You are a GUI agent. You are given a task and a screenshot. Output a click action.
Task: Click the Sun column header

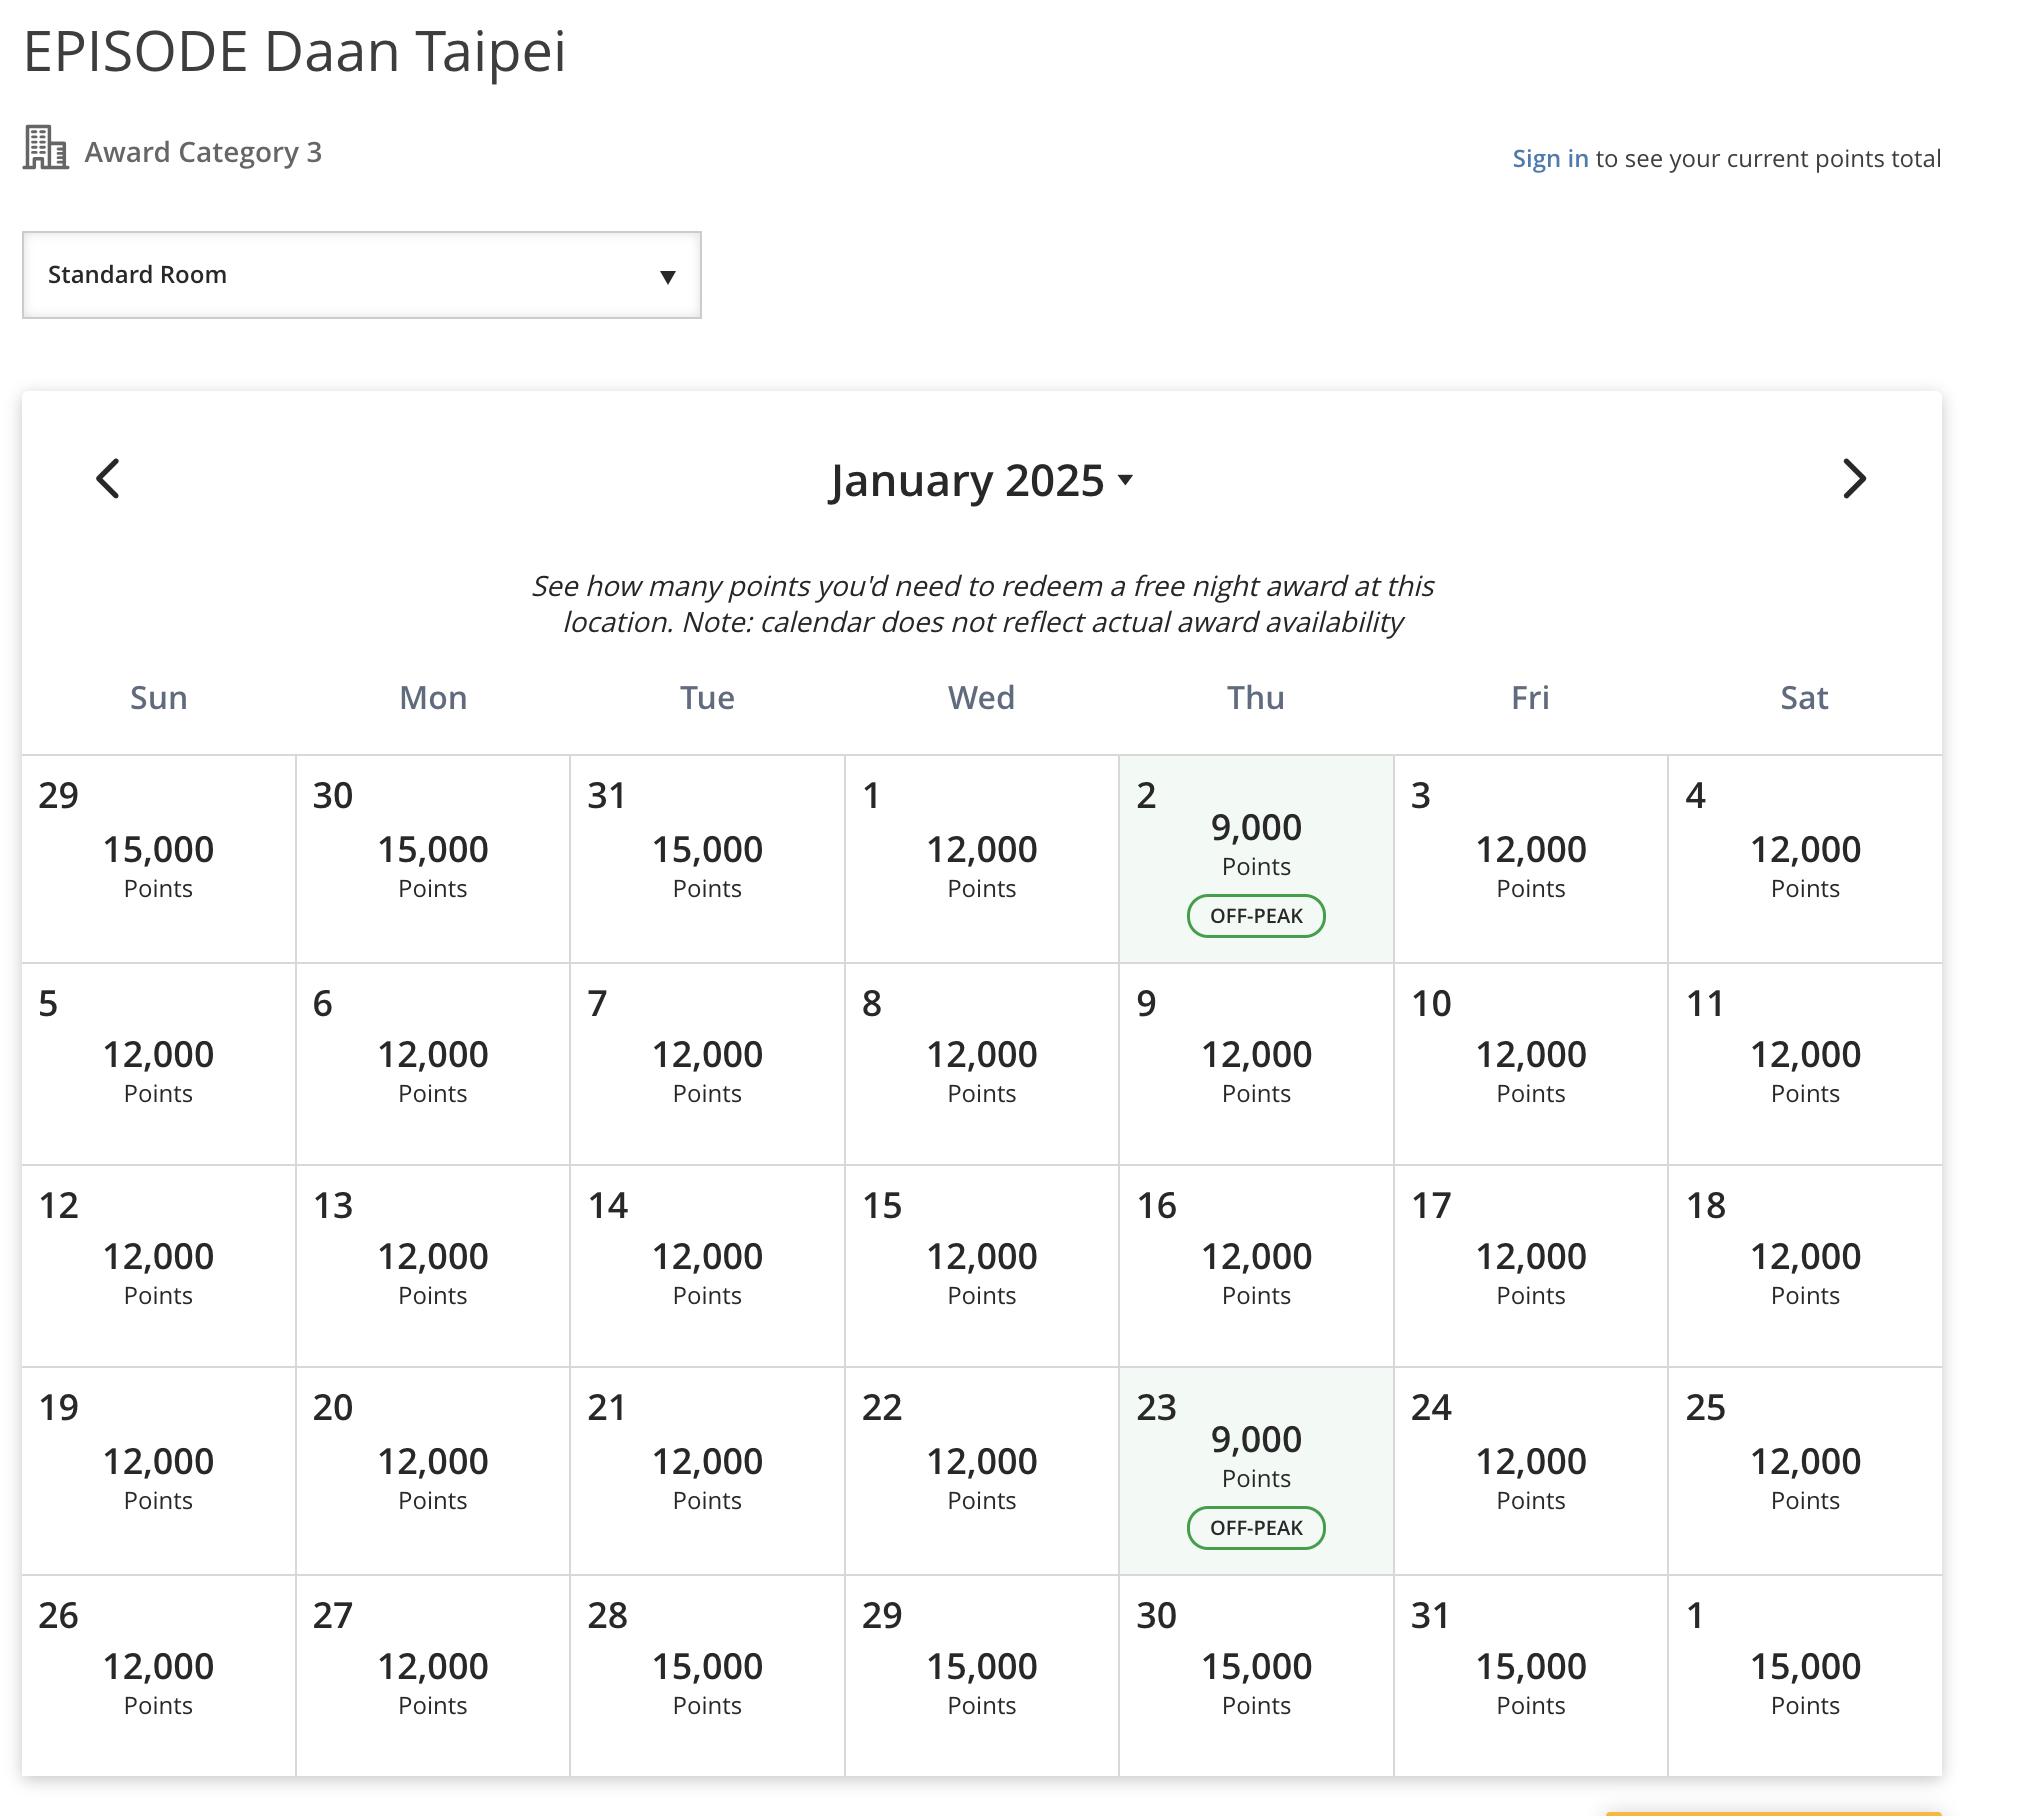tap(159, 697)
